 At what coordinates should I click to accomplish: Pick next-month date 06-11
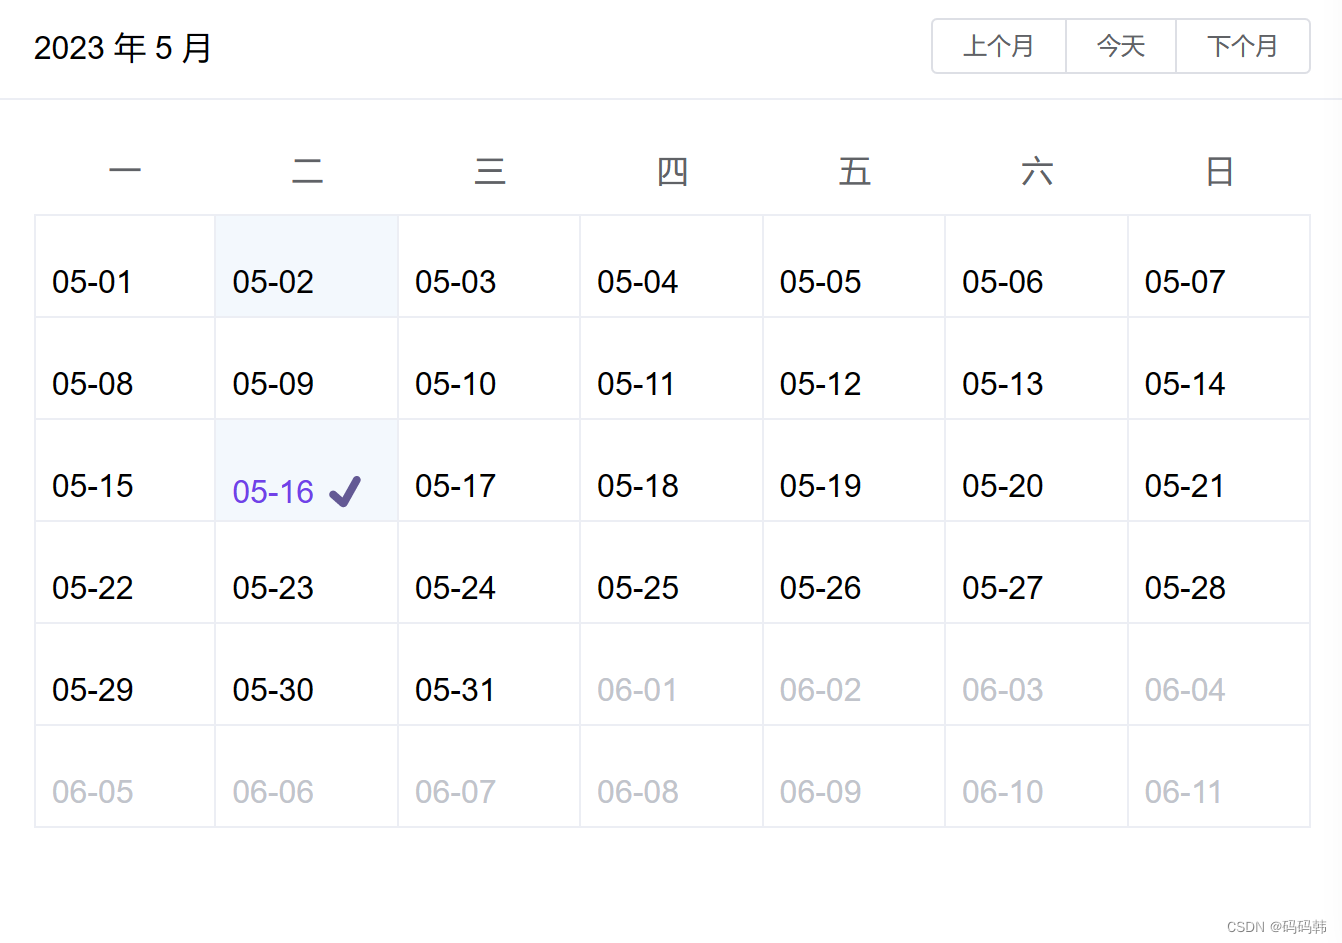pos(1219,777)
